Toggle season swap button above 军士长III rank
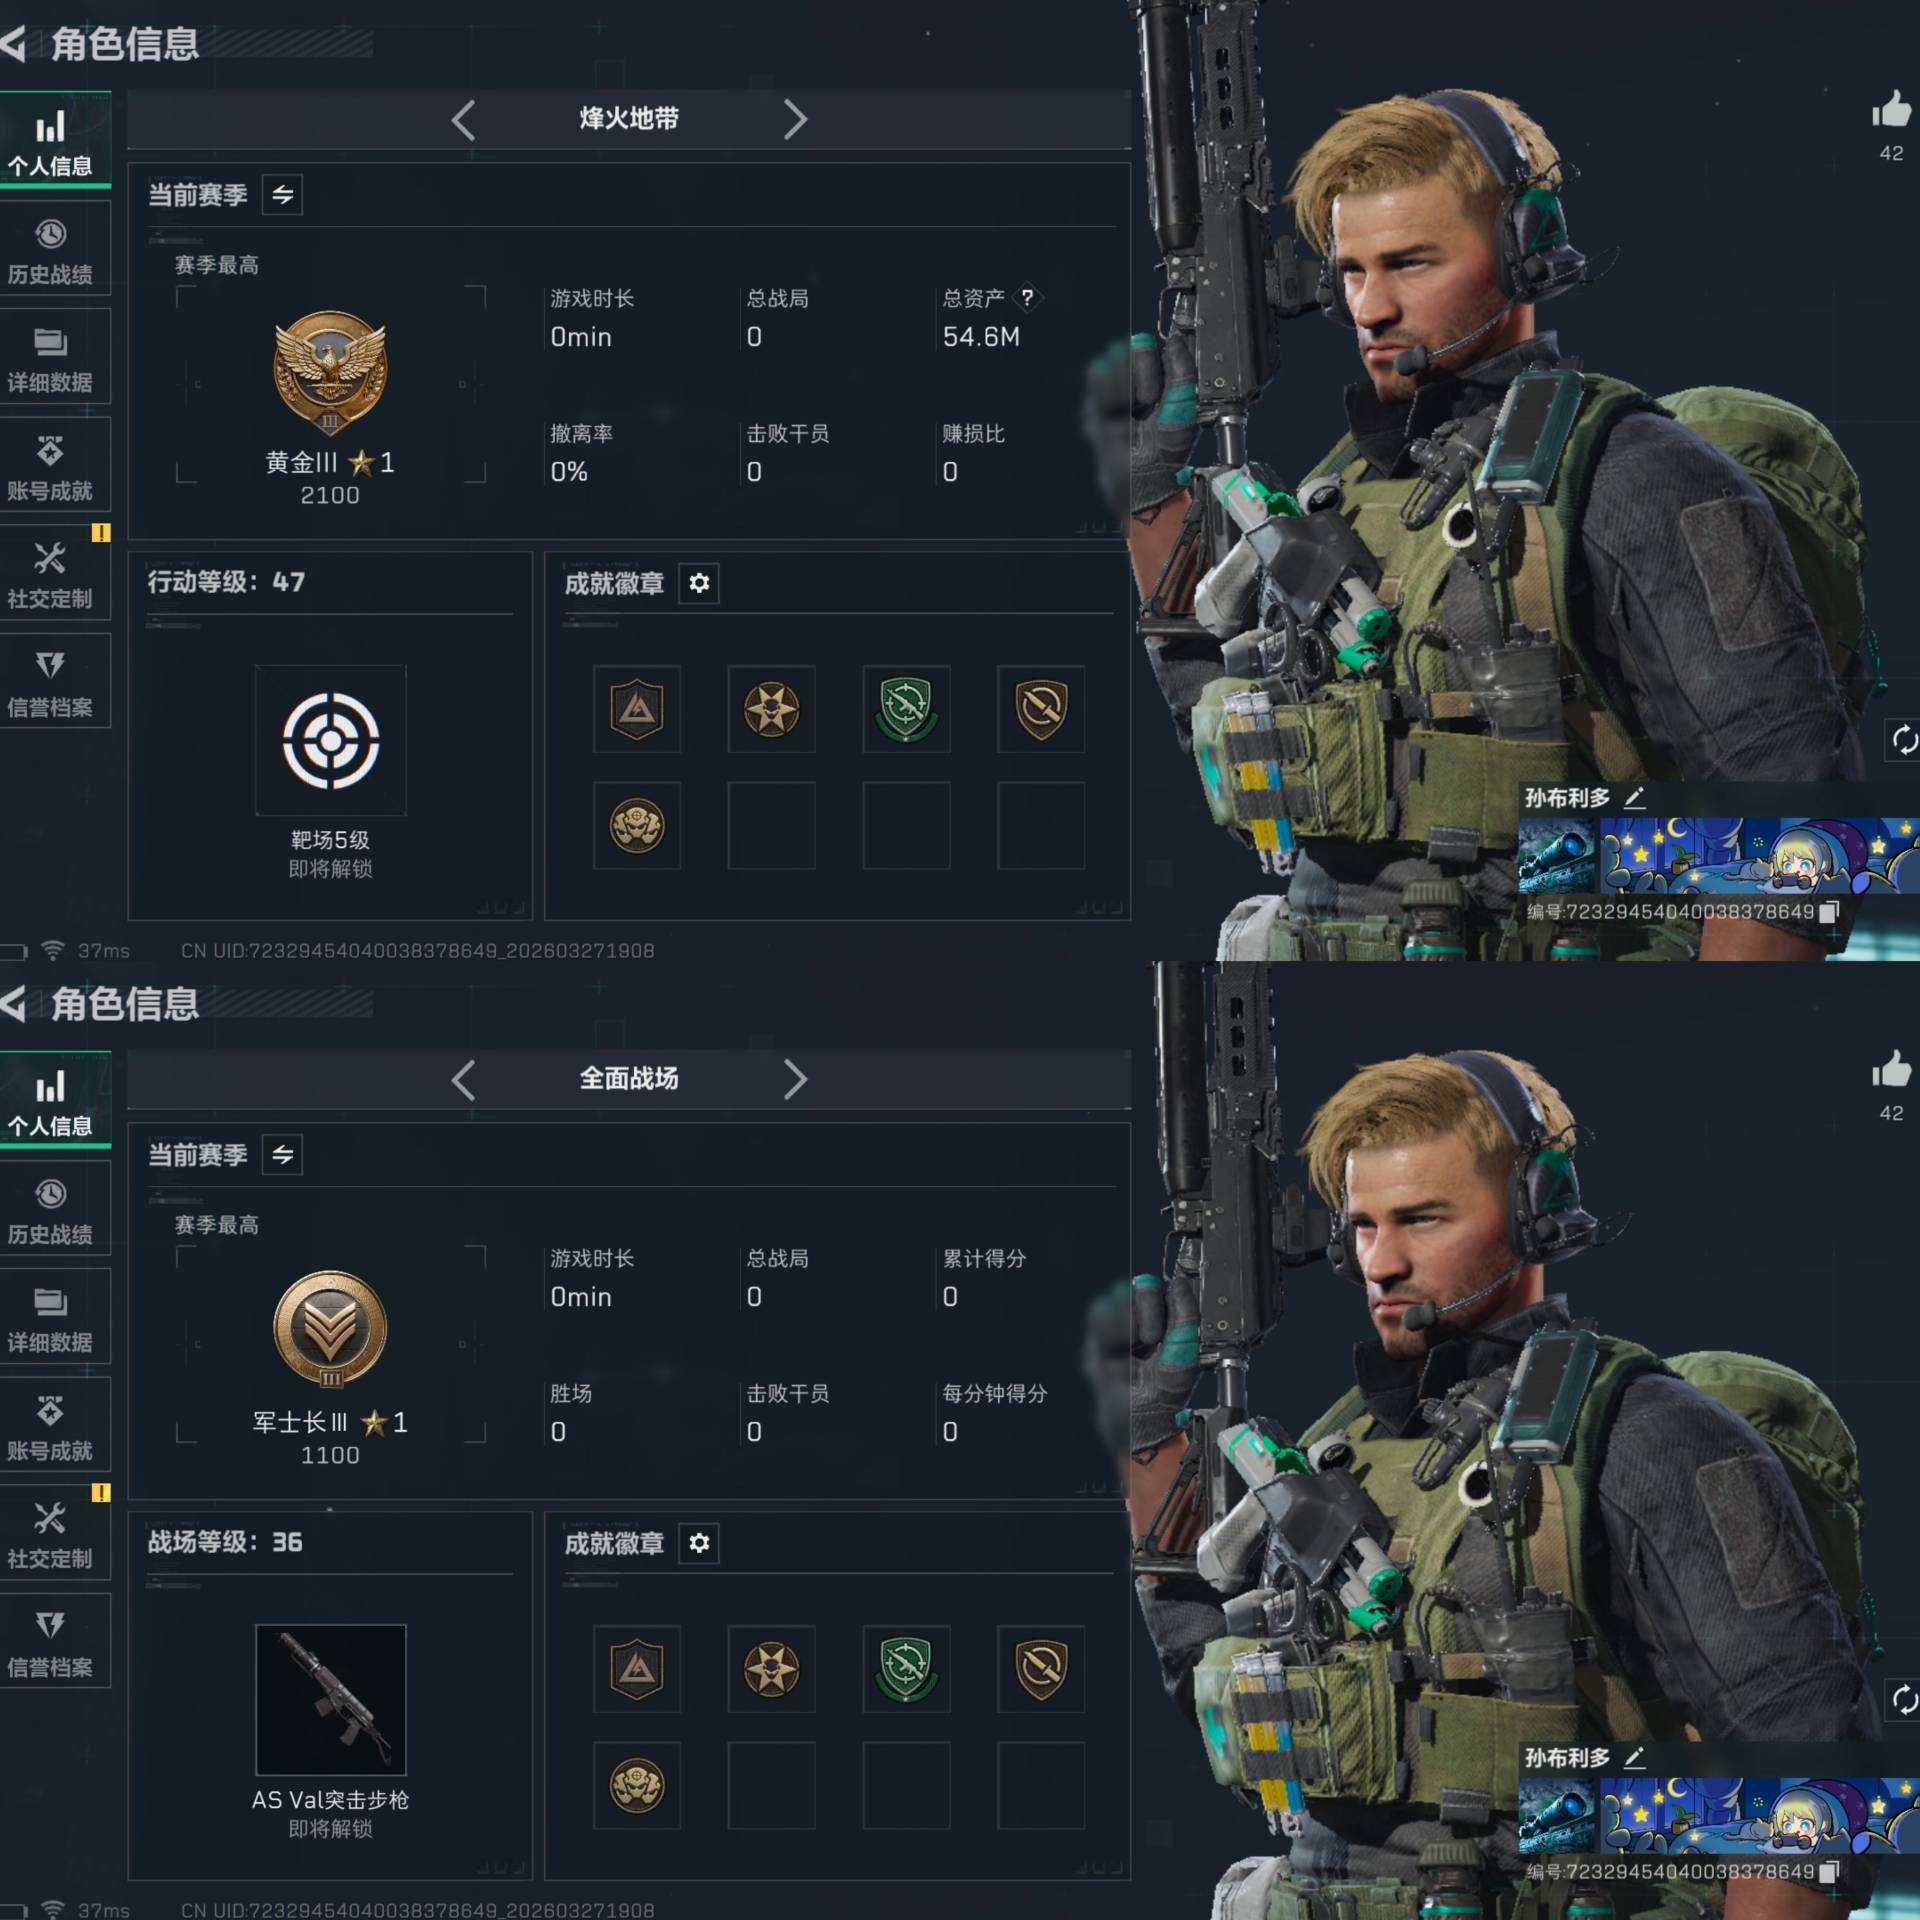 pos(283,1154)
